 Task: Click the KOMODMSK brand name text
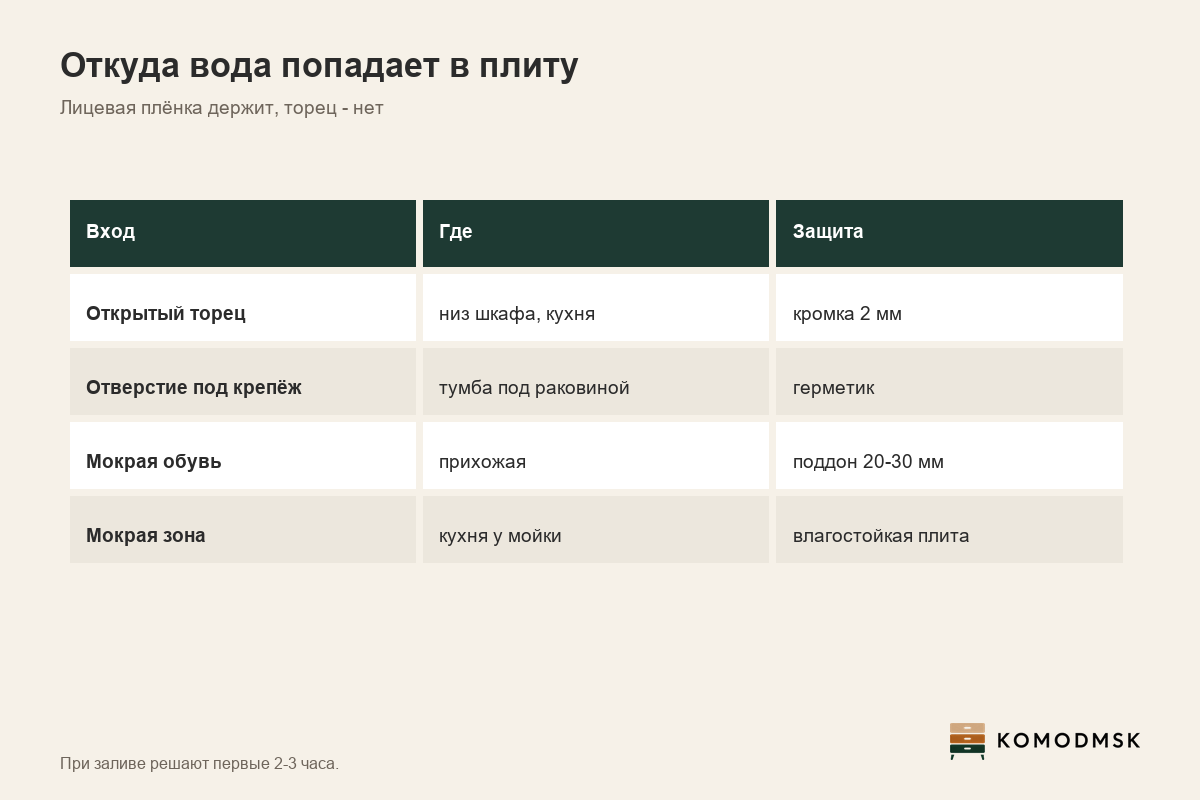[1069, 741]
